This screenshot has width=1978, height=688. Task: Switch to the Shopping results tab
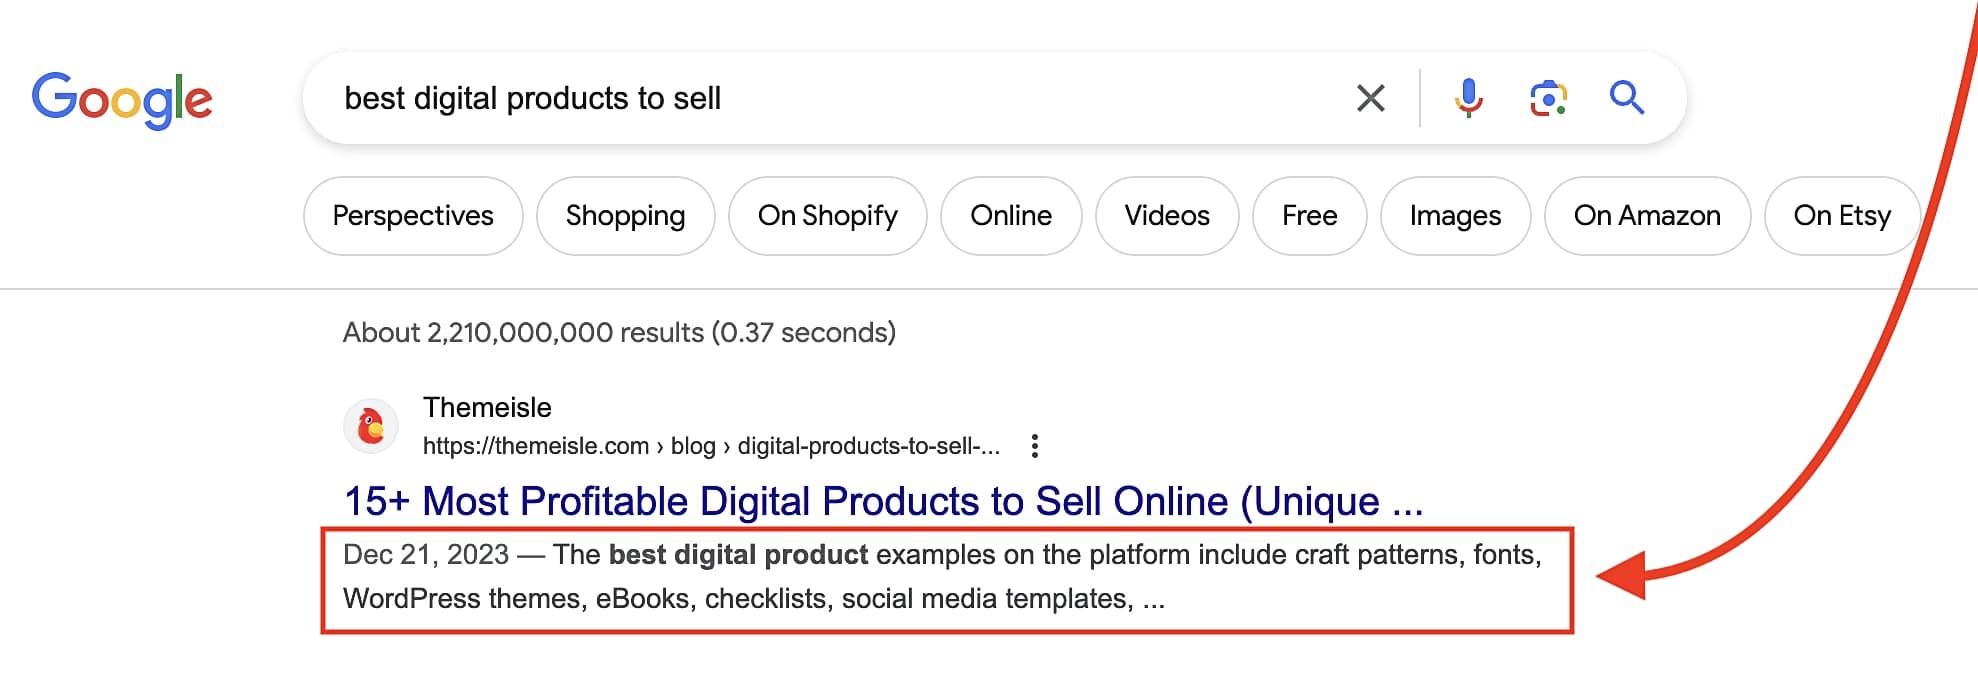coord(625,215)
